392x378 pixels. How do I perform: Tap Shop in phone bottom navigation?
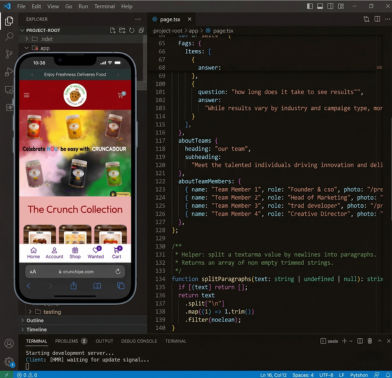pos(75,253)
